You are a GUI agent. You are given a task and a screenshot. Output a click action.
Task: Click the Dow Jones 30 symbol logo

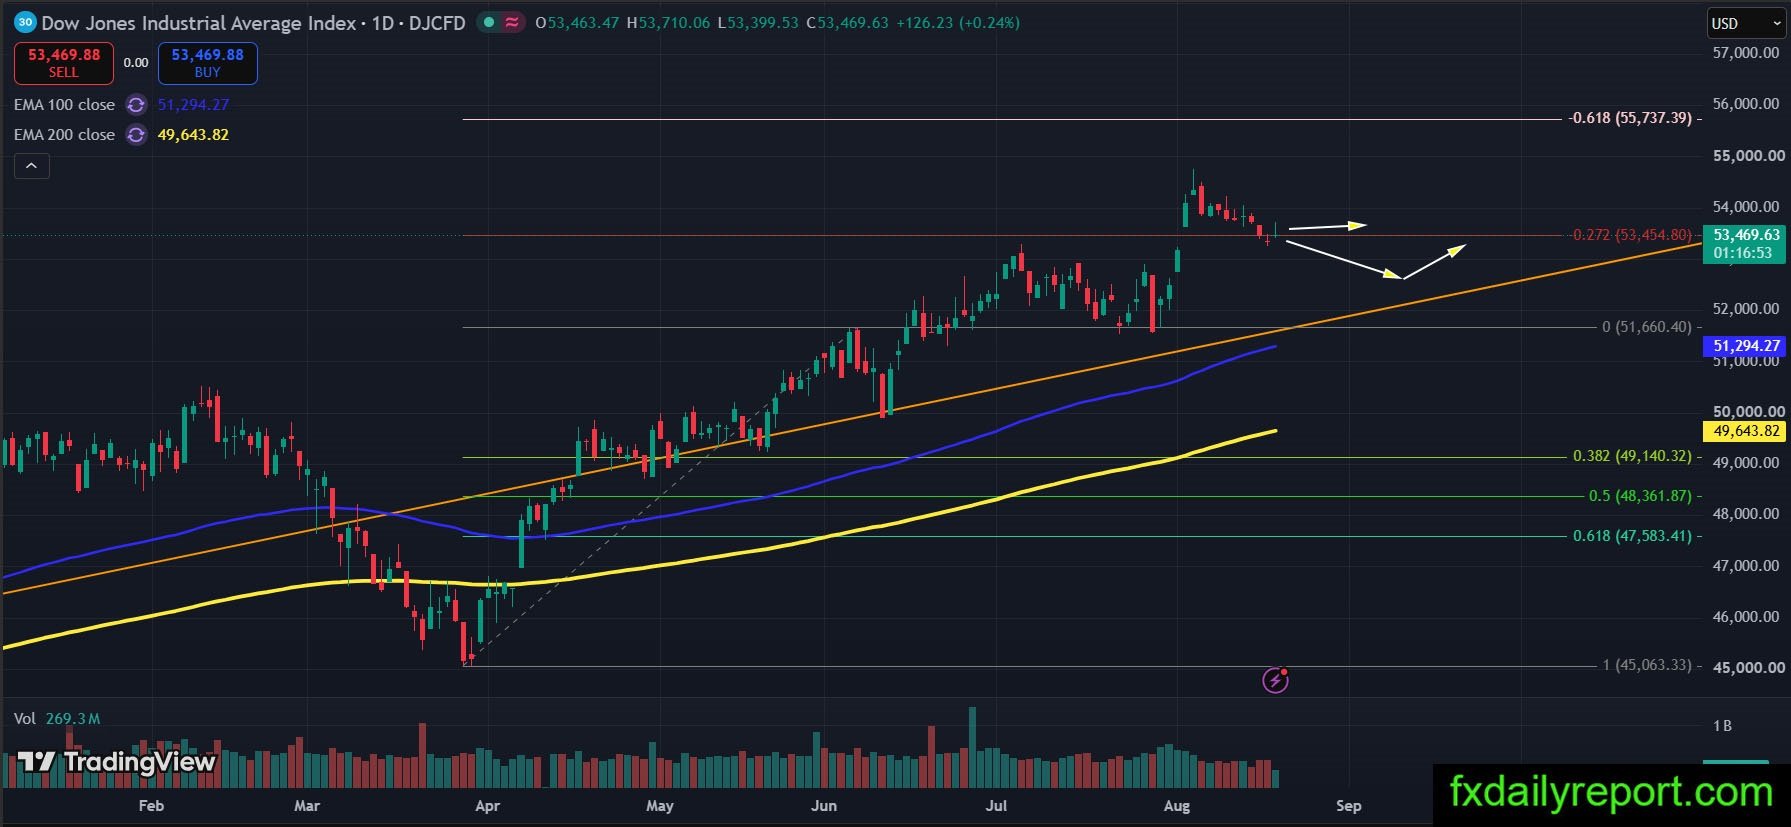tap(25, 22)
